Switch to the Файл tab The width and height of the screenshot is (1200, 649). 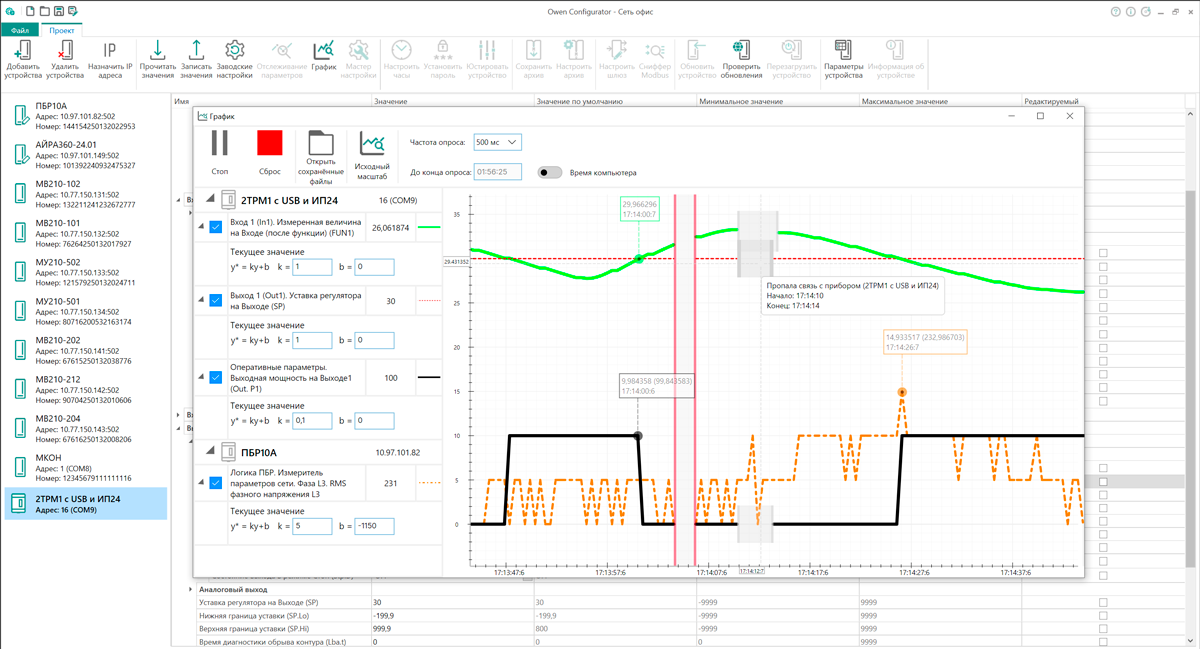[x=20, y=31]
